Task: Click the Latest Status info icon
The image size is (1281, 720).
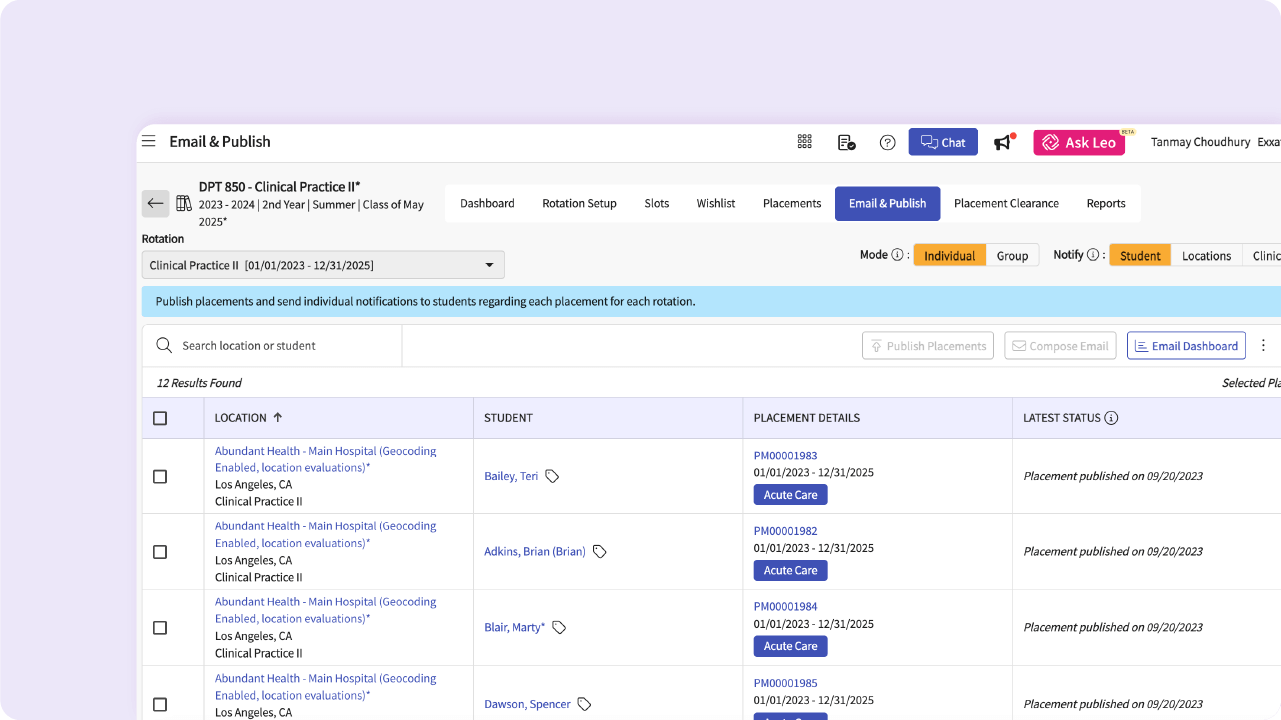Action: pyautogui.click(x=1111, y=418)
